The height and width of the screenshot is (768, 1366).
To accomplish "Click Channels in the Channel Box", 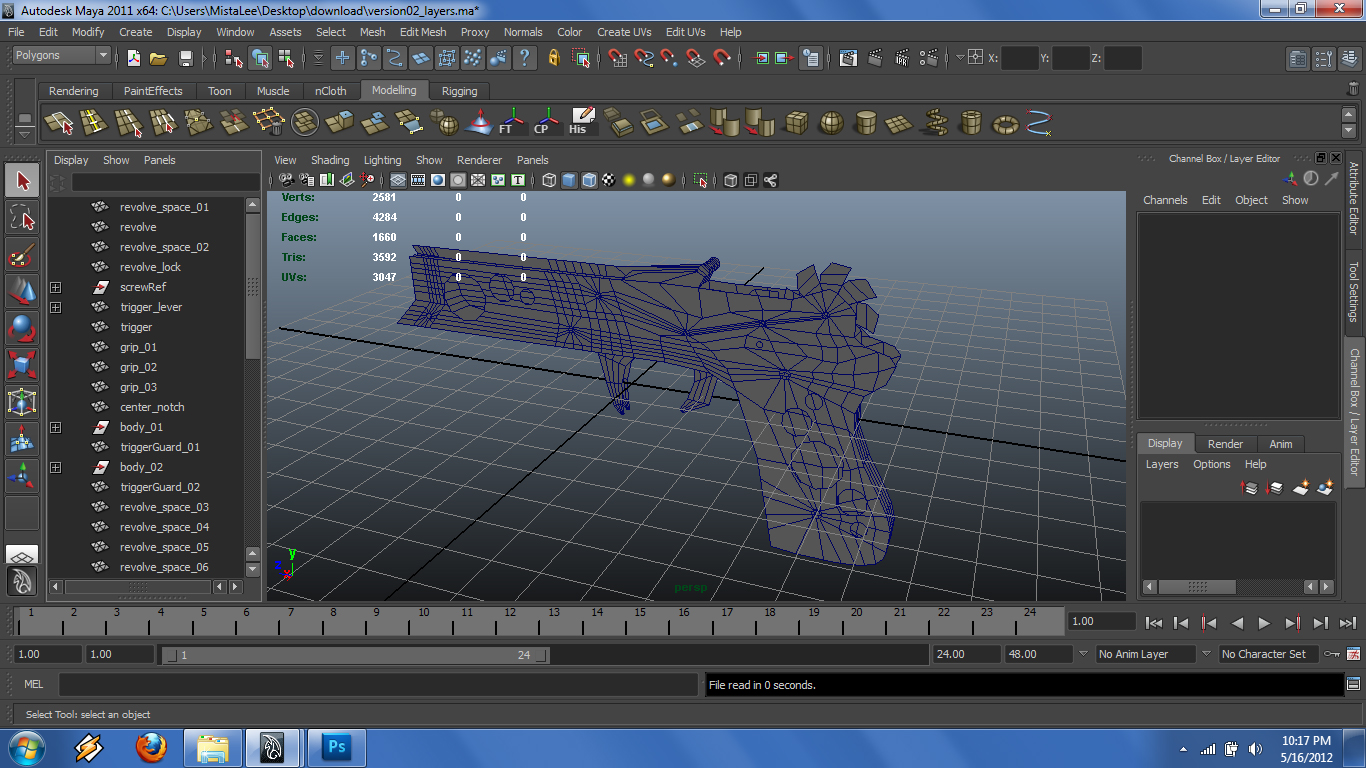I will point(1165,200).
